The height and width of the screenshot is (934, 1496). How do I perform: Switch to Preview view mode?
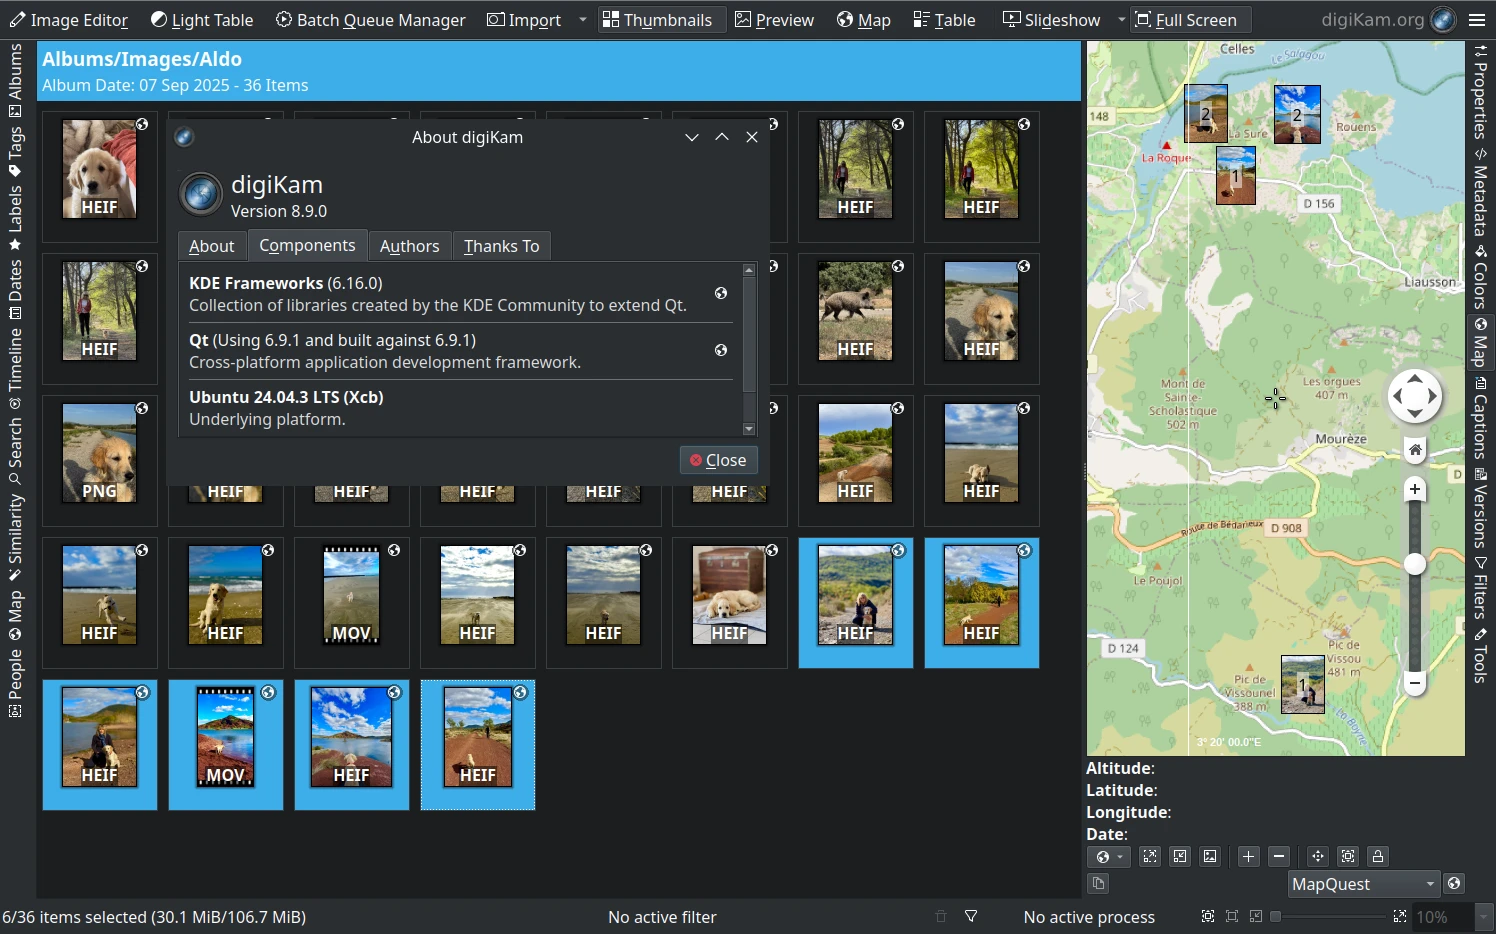coord(774,19)
